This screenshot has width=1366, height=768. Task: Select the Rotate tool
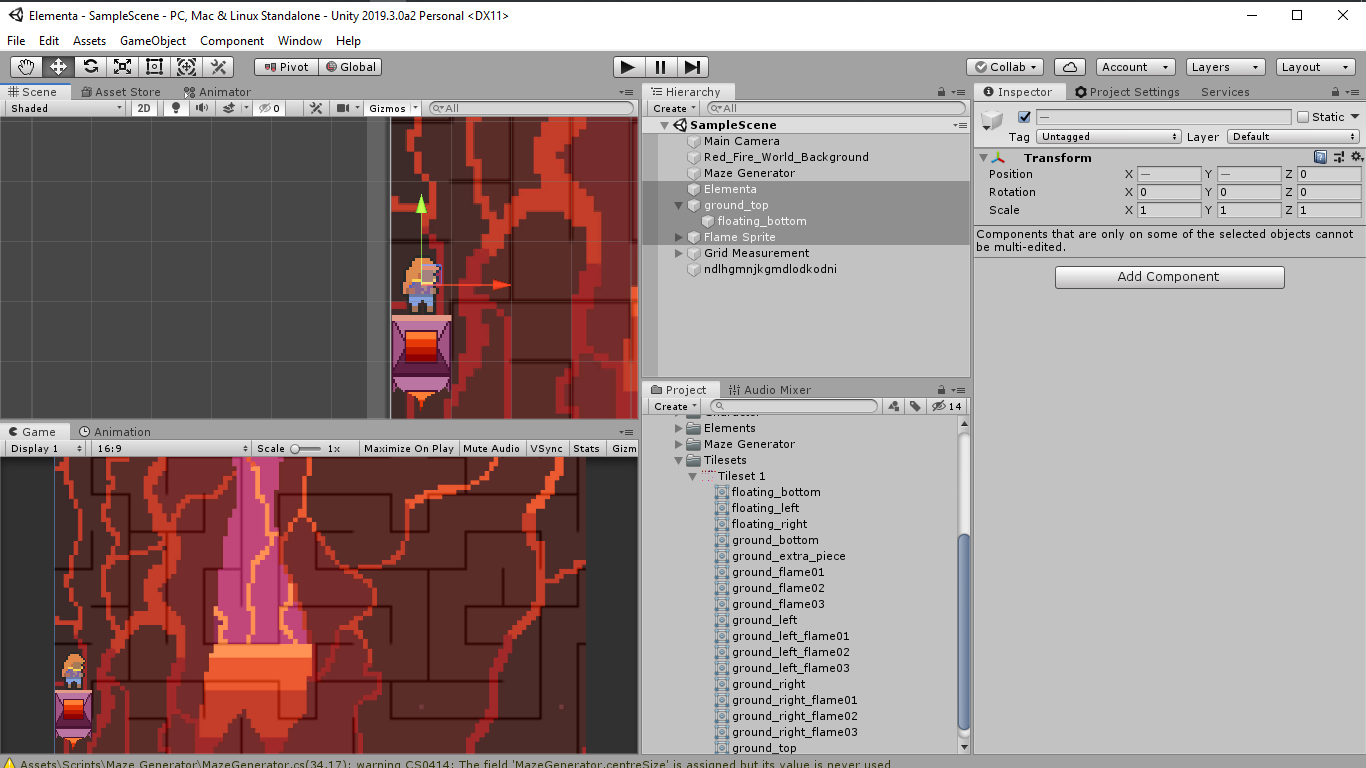tap(91, 67)
